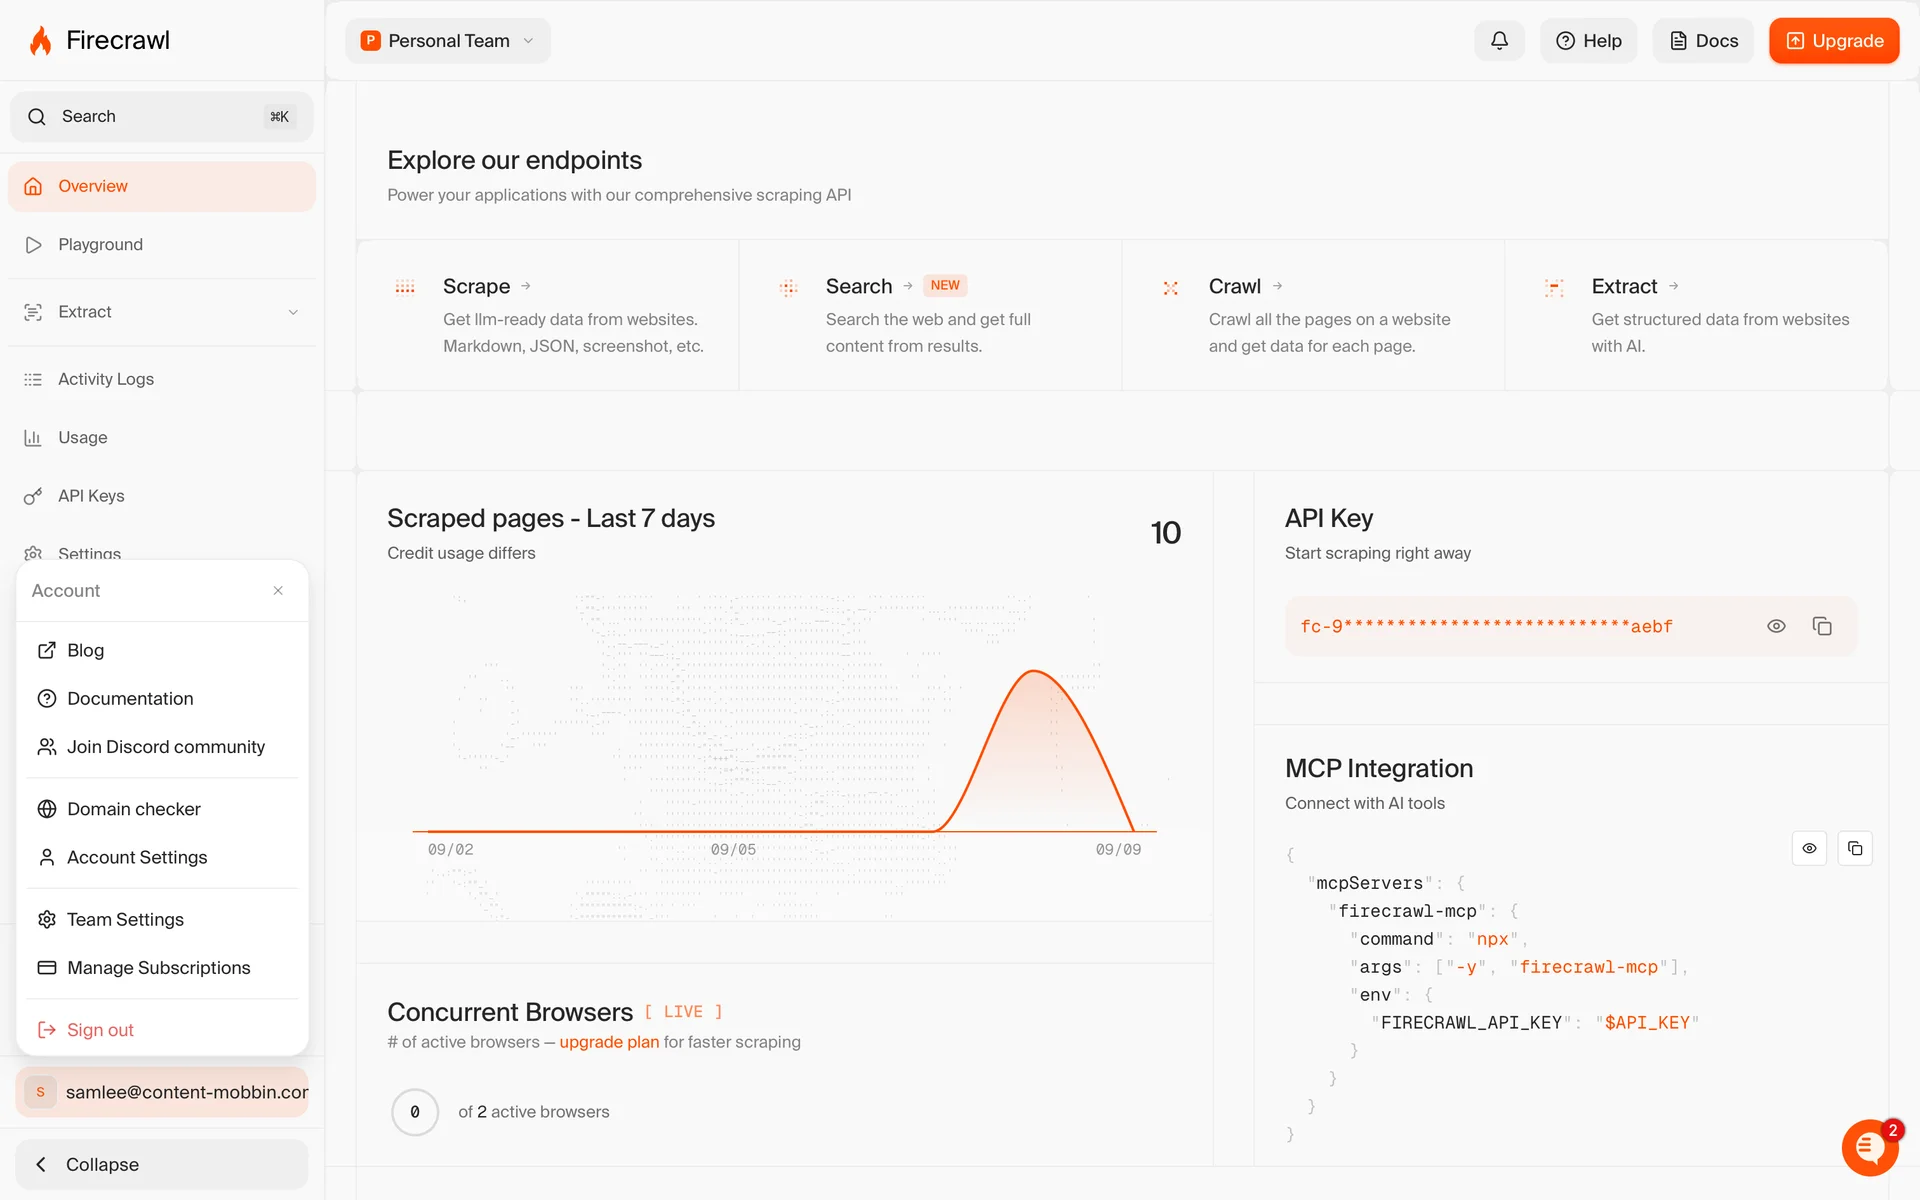The width and height of the screenshot is (1920, 1200).
Task: Select Manage Subscriptions from account menu
Action: coord(159,968)
